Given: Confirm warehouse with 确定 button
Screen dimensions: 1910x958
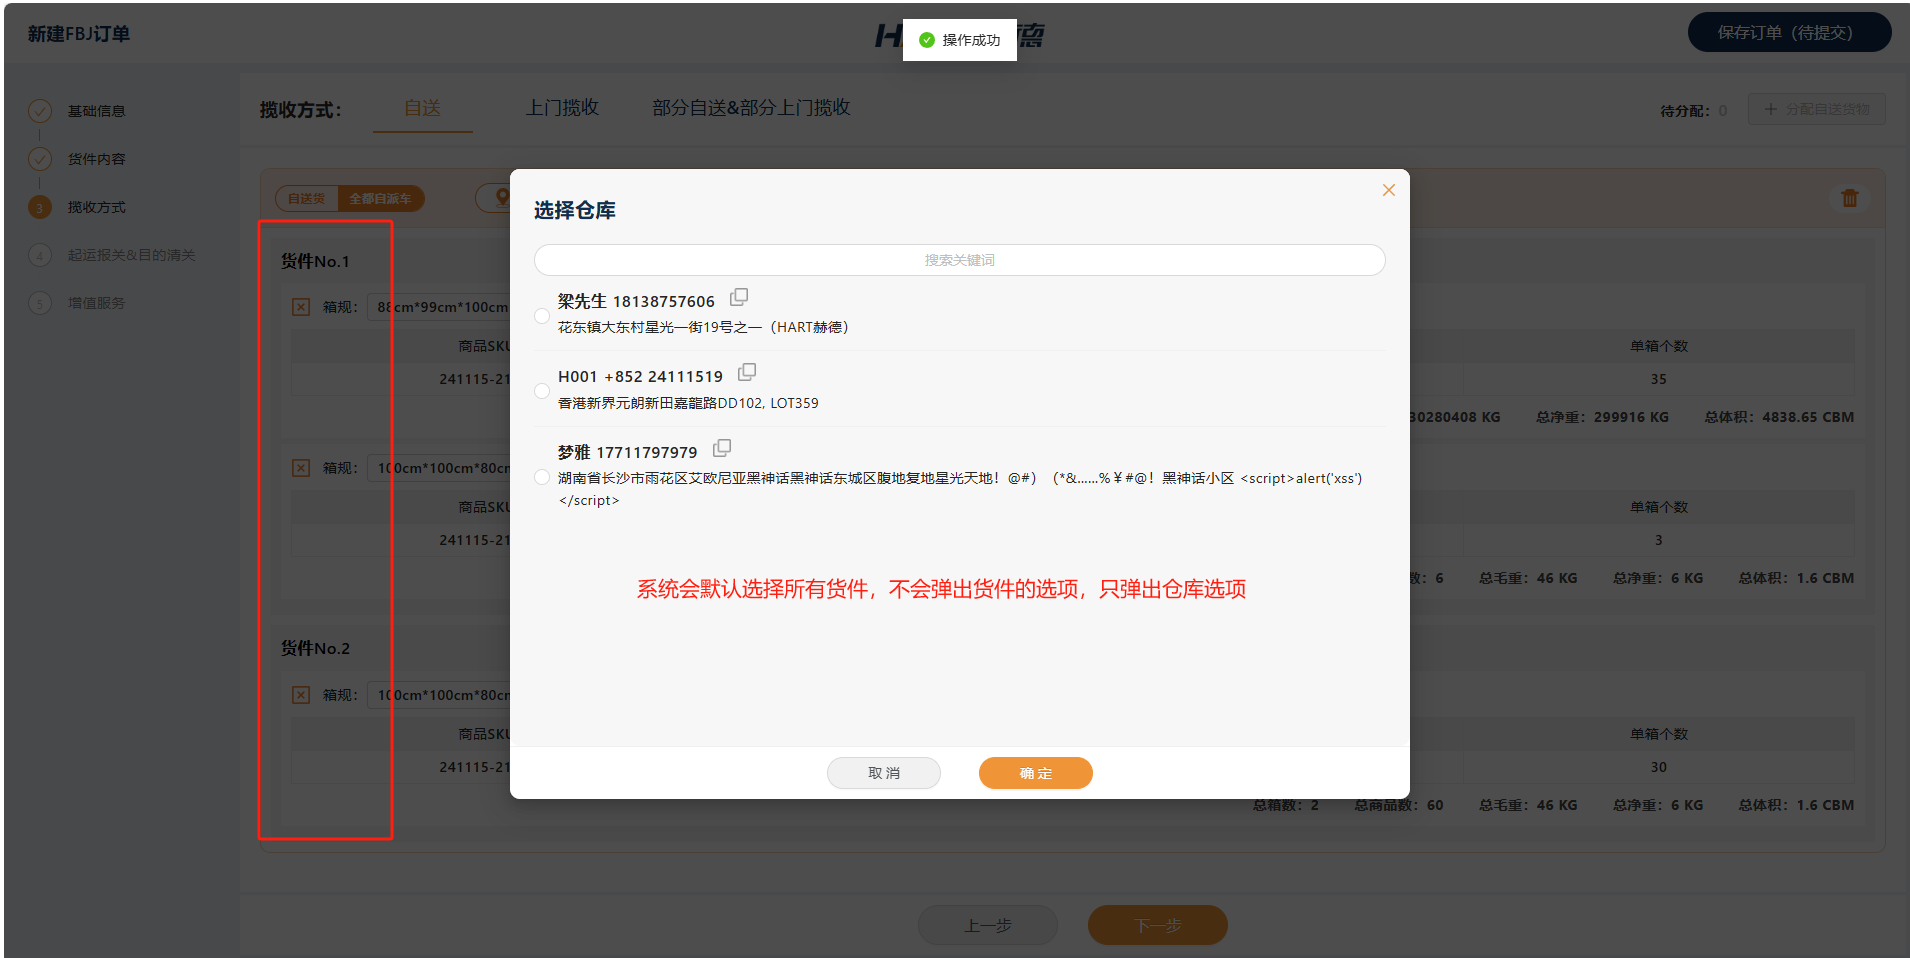Looking at the screenshot, I should tap(1035, 773).
